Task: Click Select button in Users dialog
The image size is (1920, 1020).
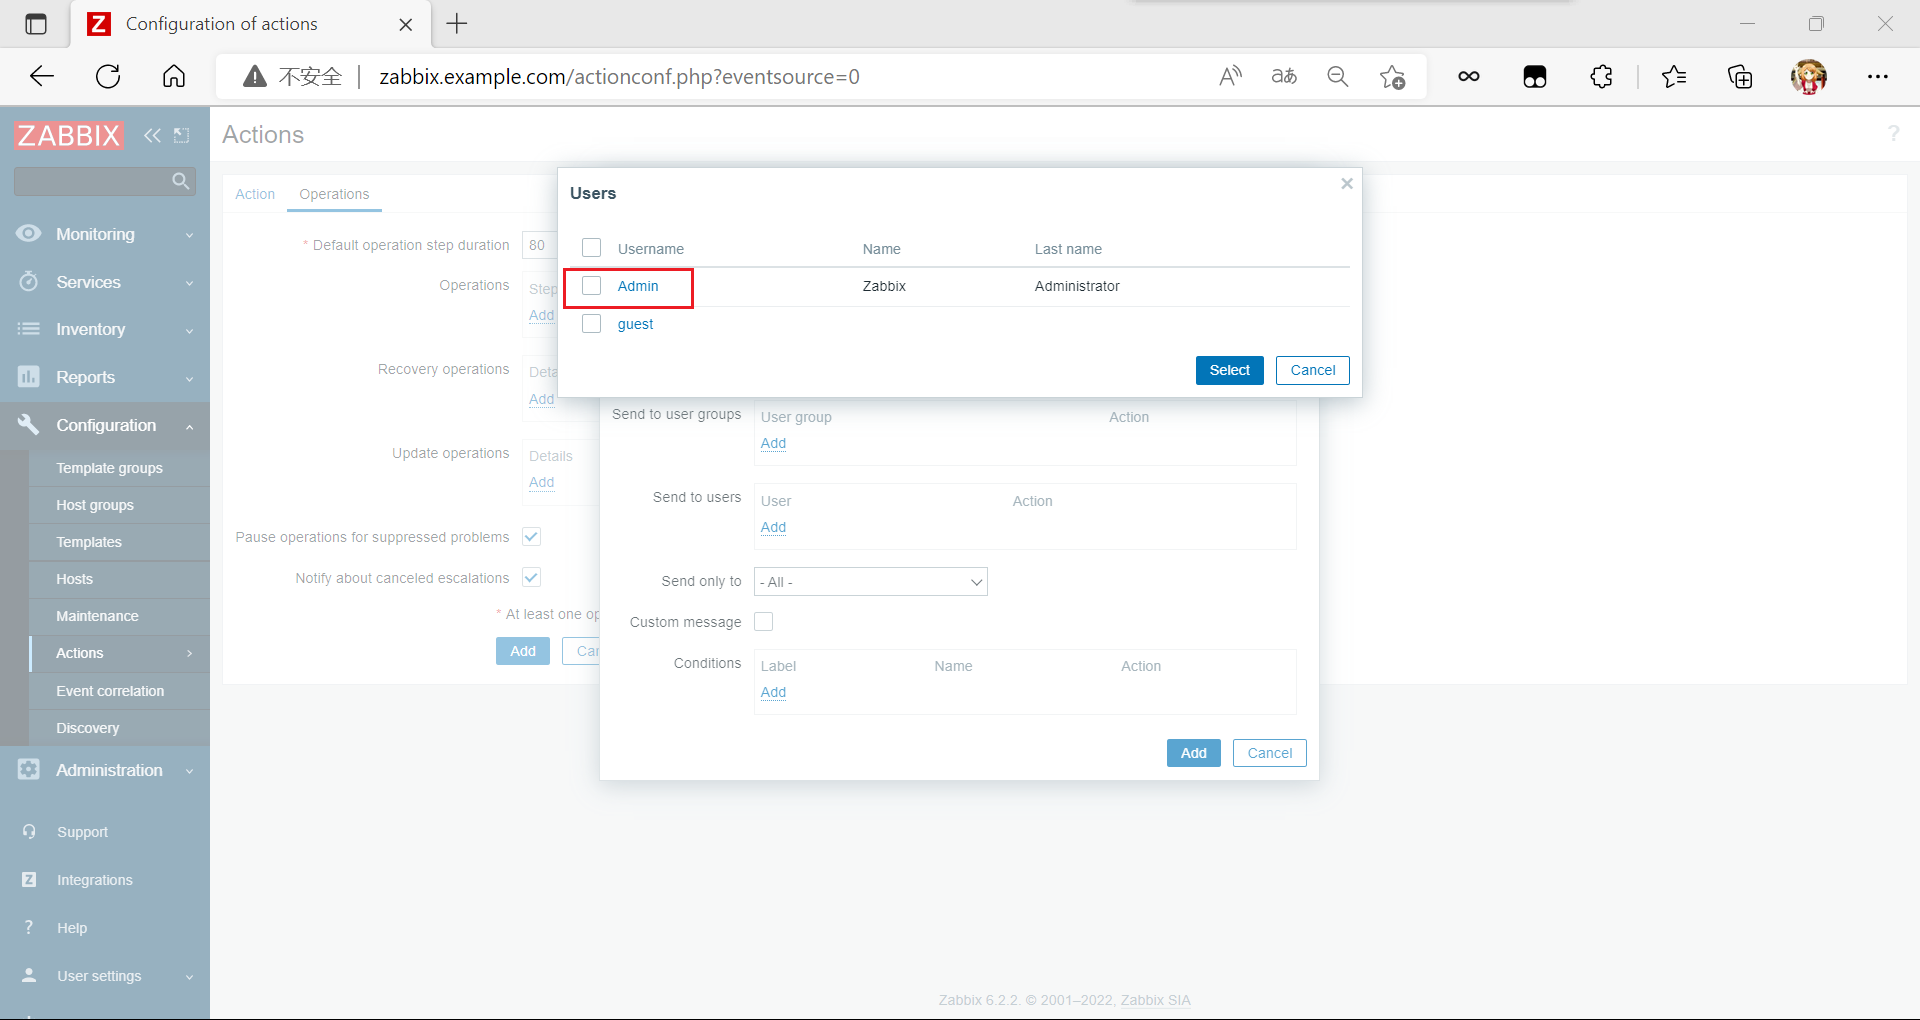Action: pos(1229,370)
